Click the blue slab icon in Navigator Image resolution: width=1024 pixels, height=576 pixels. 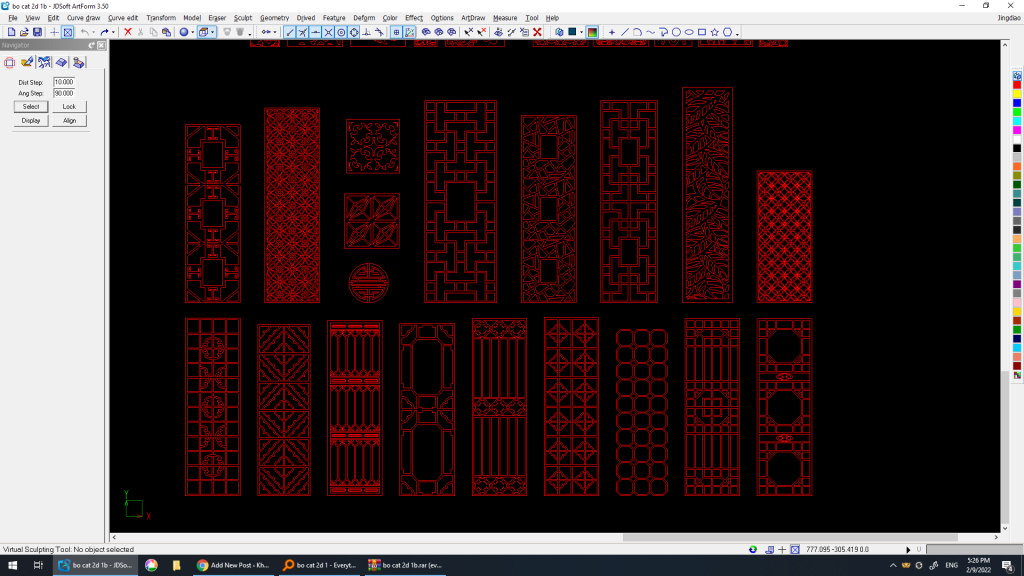[61, 62]
